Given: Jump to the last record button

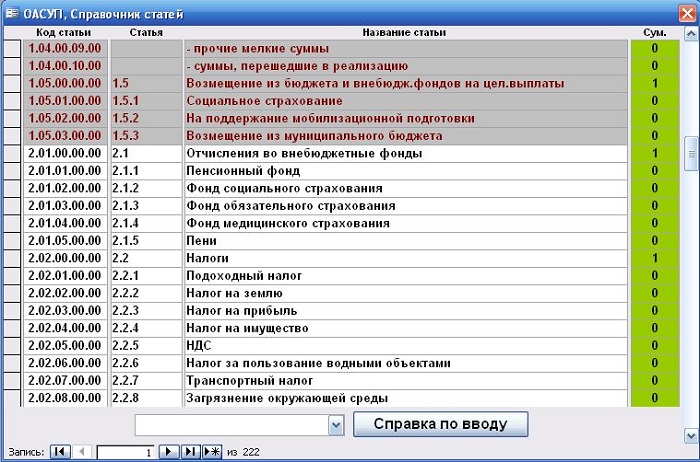Looking at the screenshot, I should tap(190, 452).
